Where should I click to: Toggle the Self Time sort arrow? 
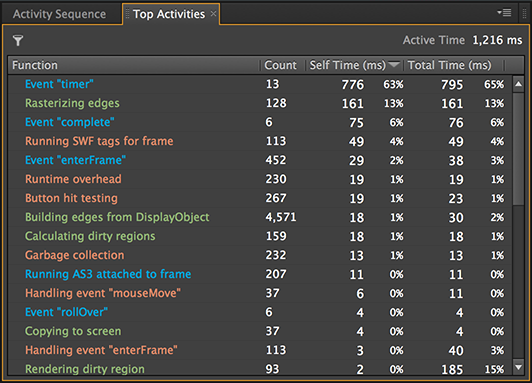394,64
